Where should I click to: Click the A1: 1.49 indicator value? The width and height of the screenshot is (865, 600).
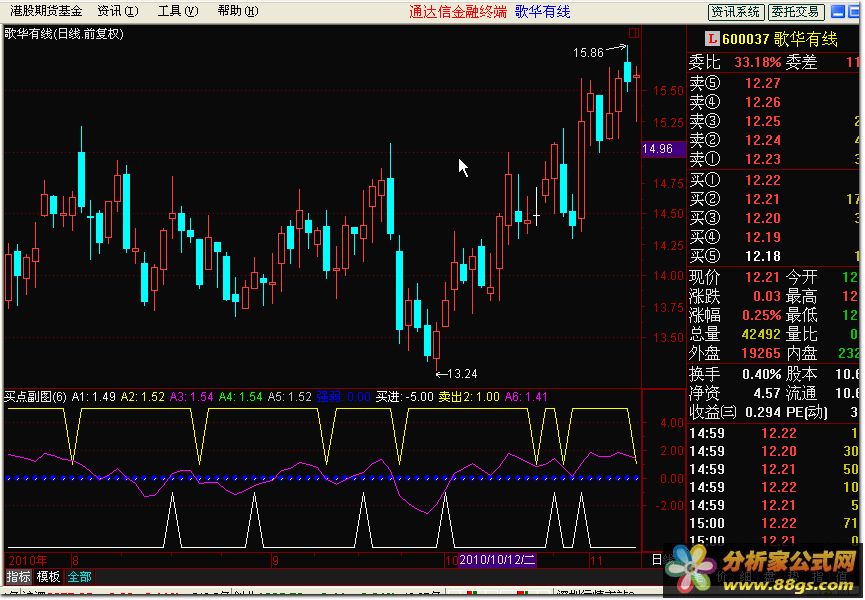[x=94, y=397]
